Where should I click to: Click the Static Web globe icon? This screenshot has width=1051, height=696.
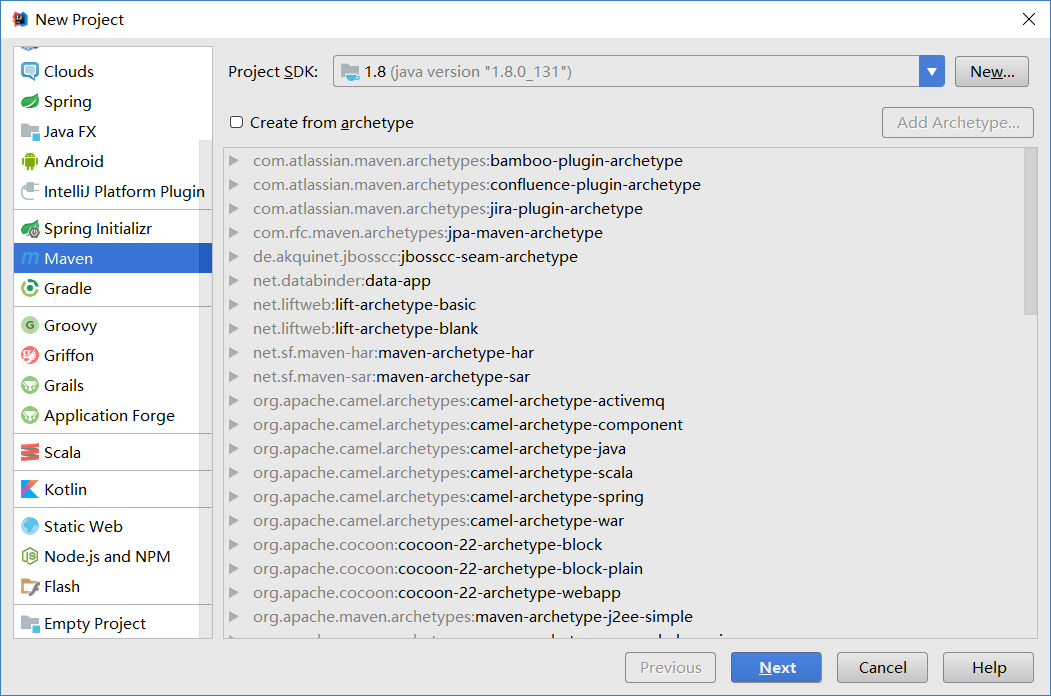coord(30,526)
